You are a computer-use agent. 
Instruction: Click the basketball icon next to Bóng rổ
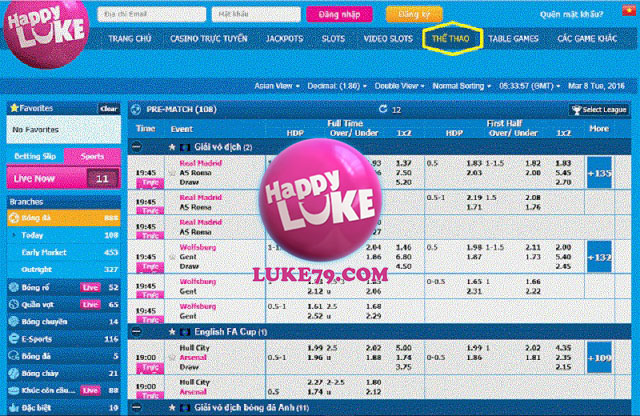point(14,287)
